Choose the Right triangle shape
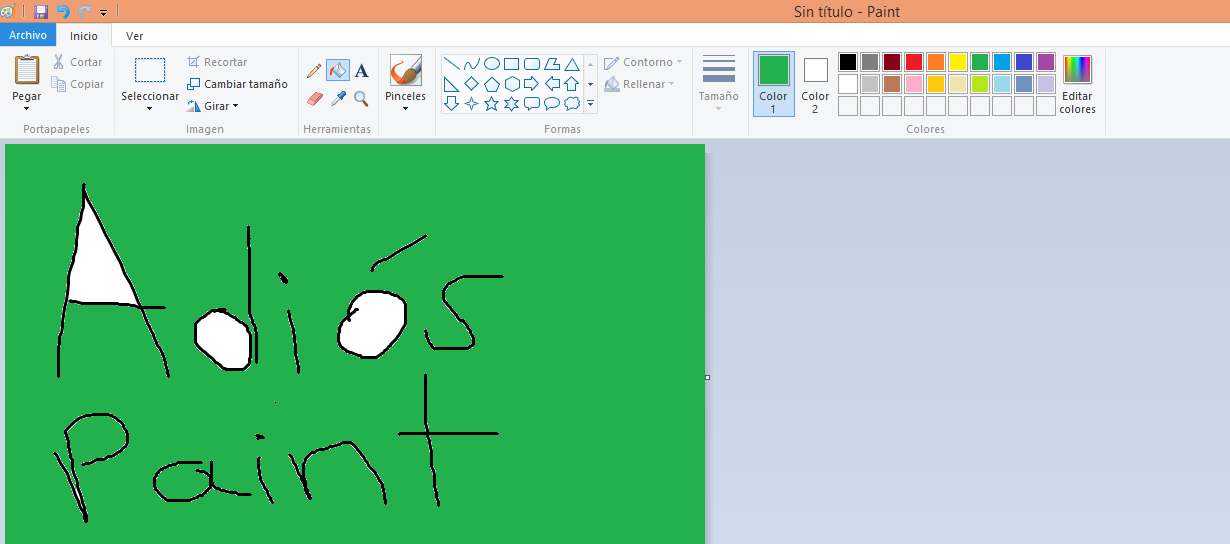 (451, 84)
